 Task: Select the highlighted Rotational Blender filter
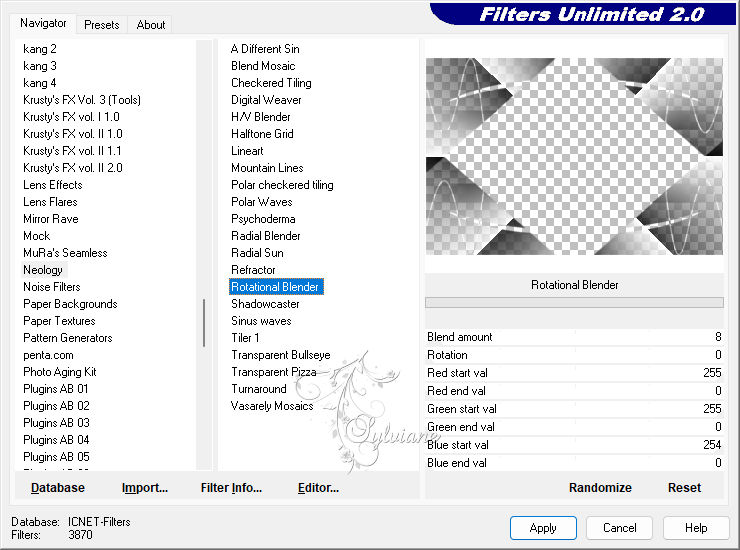(x=276, y=287)
